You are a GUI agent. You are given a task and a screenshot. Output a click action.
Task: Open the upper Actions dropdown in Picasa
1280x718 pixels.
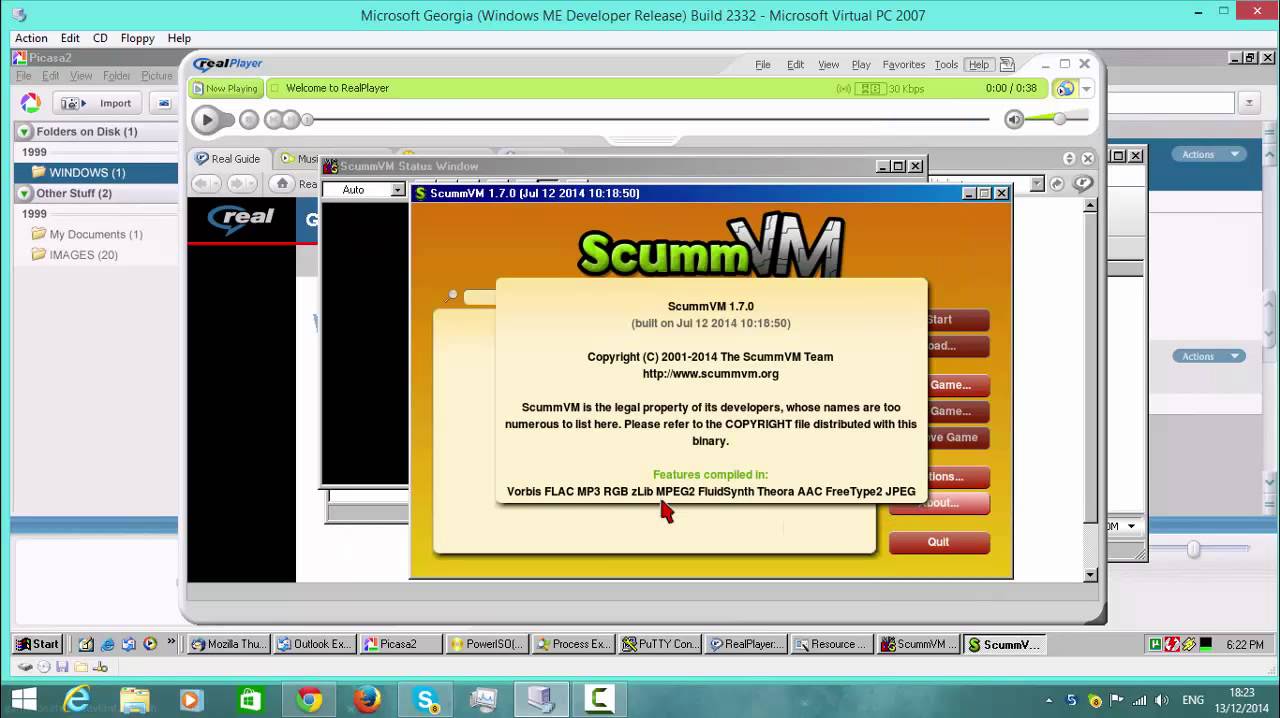pos(1210,154)
